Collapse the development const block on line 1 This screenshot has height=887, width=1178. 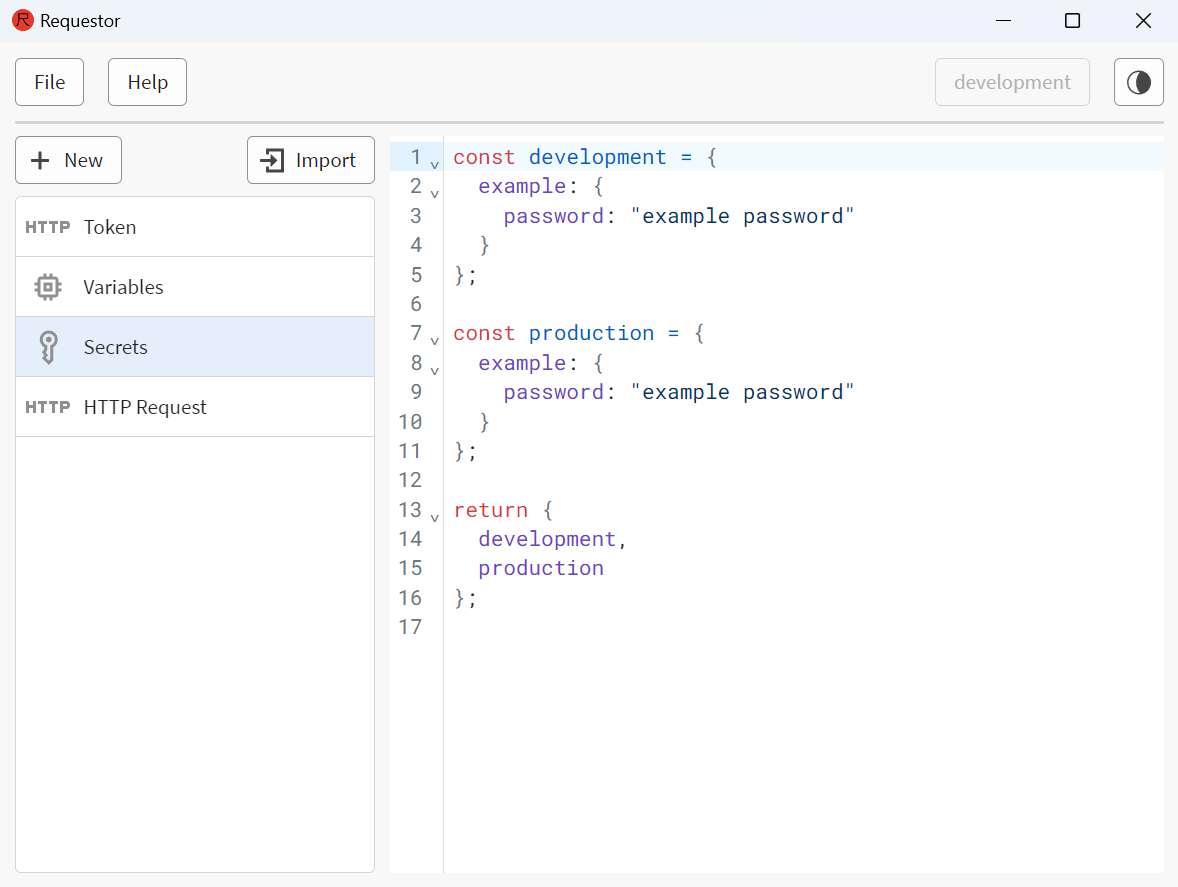(434, 162)
